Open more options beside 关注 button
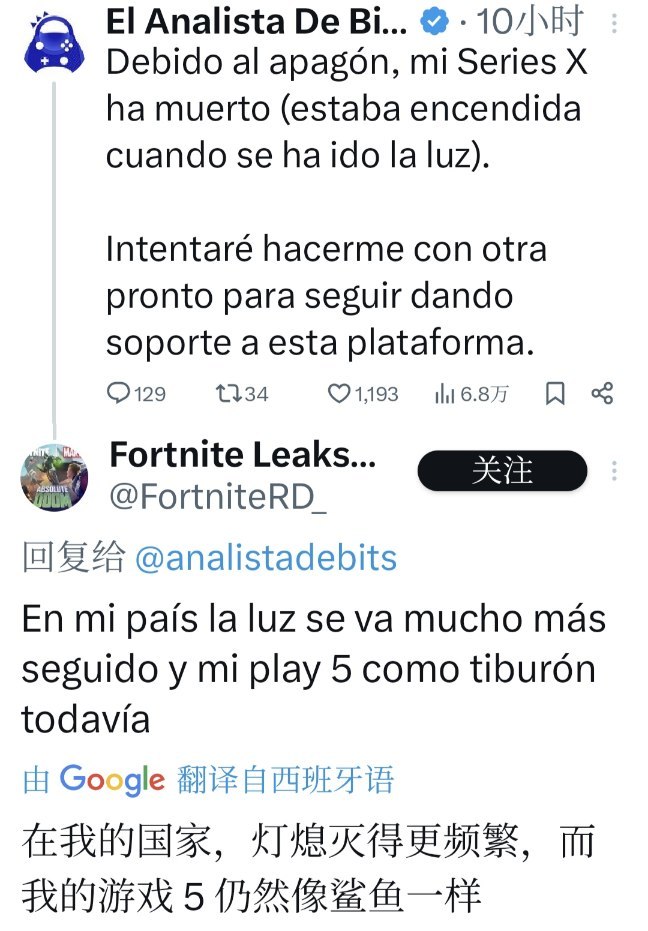The width and height of the screenshot is (648, 931). [614, 471]
